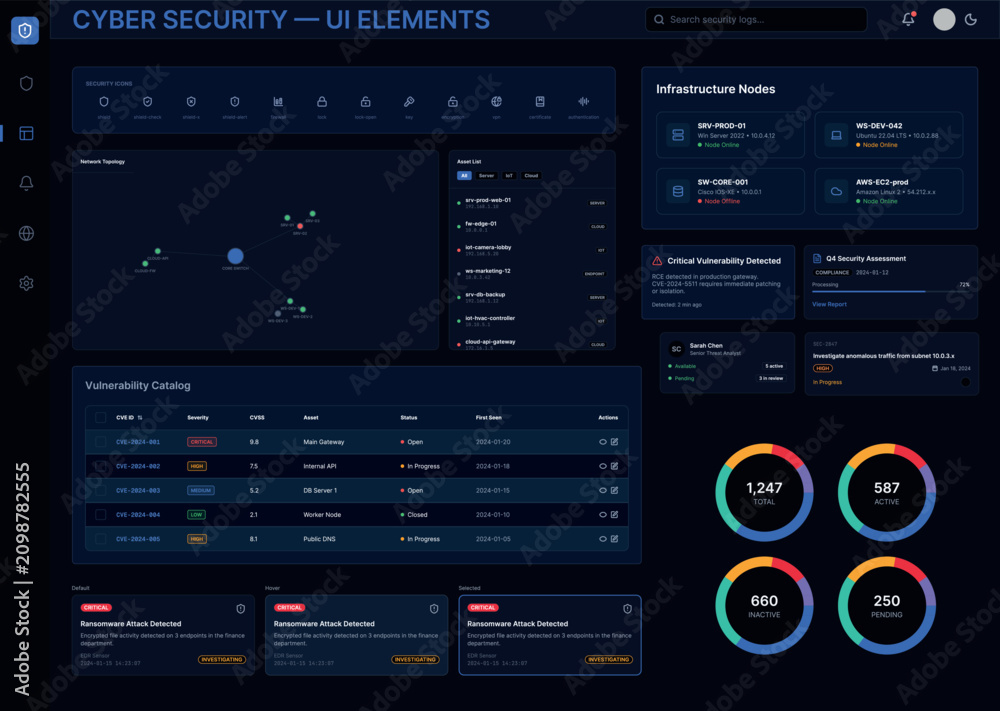Click the Search security logs field
1000x711 pixels.
(x=756, y=20)
